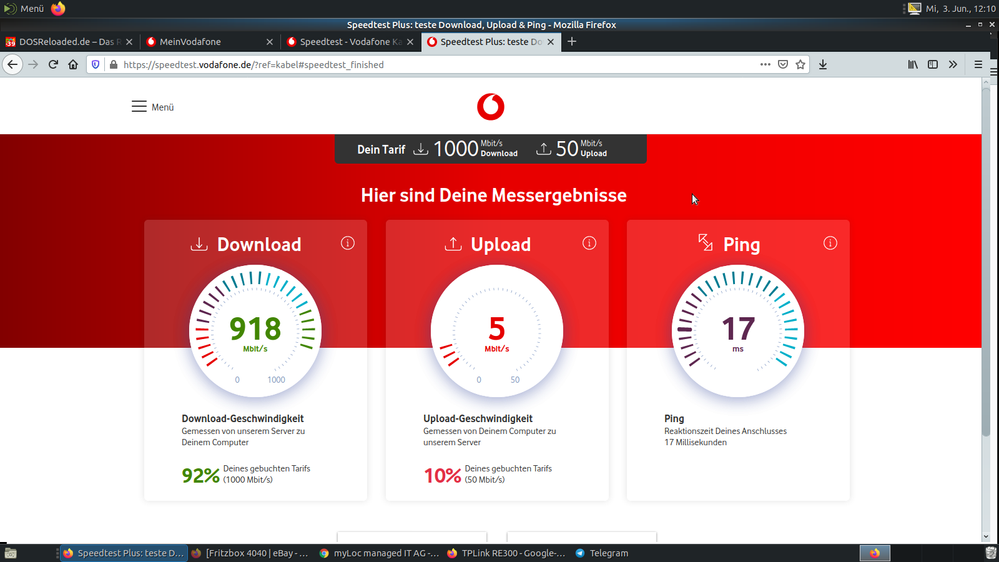This screenshot has height=562, width=999.
Task: Go forward in Firefox history
Action: 33,64
